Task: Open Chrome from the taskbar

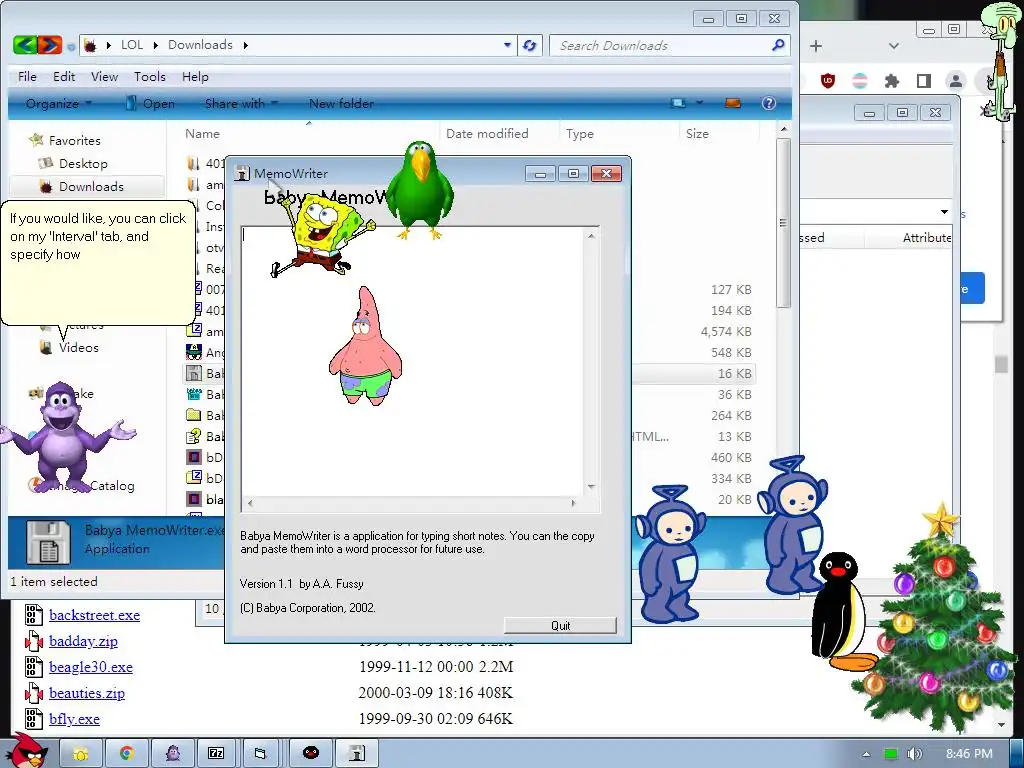Action: [126, 754]
